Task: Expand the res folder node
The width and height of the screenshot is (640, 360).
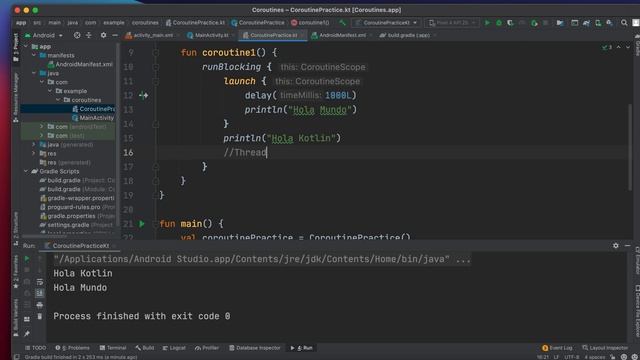Action: coord(34,153)
